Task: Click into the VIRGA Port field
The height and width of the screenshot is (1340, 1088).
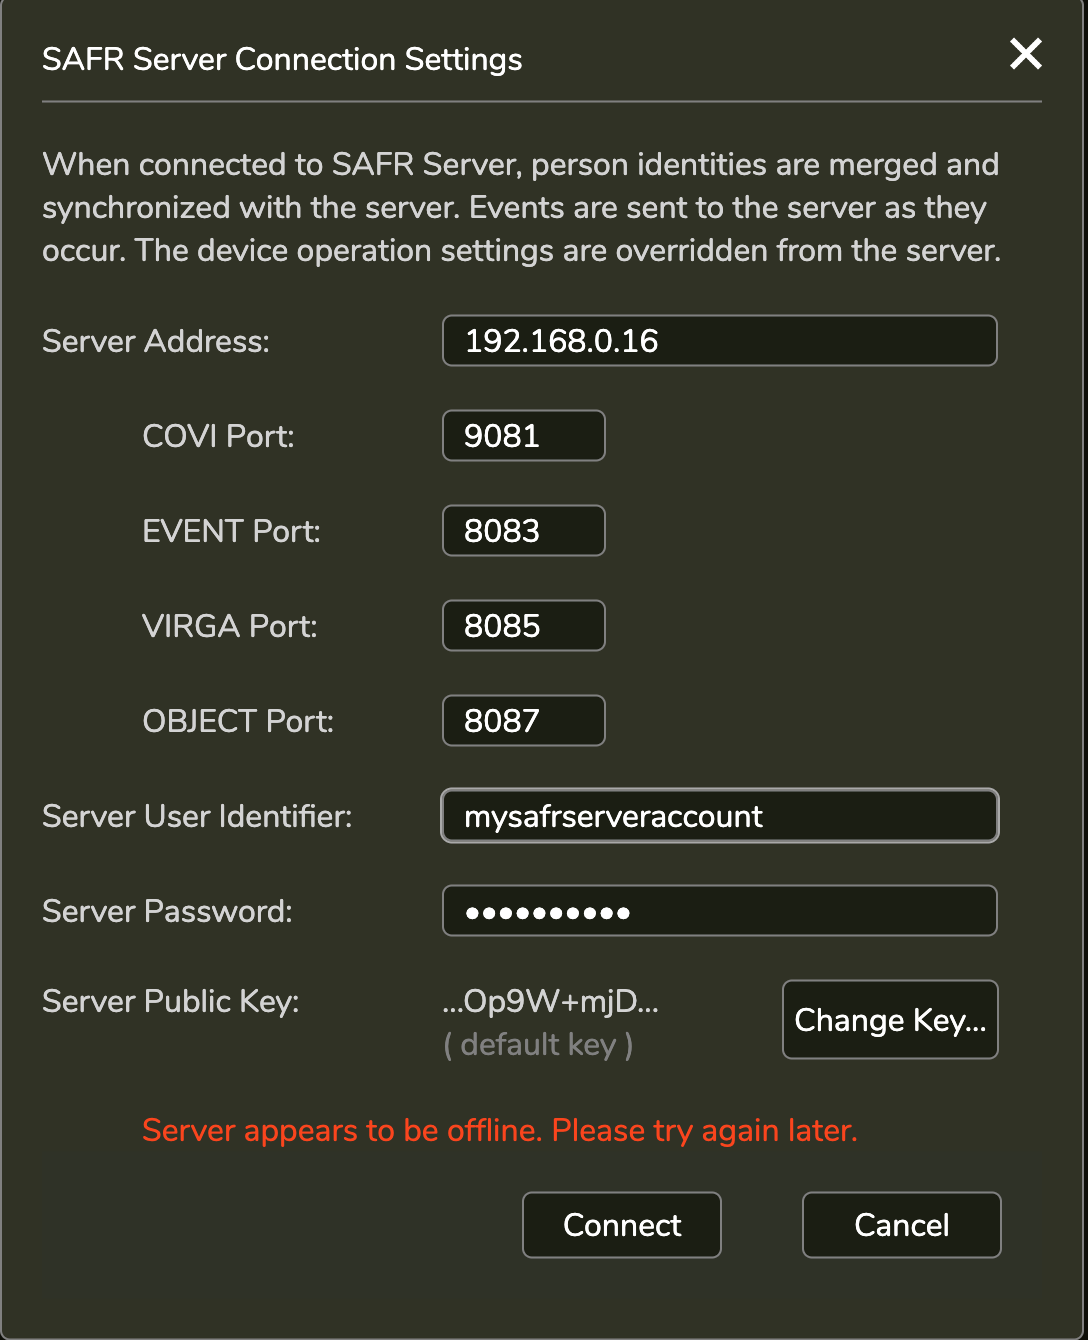Action: (x=523, y=626)
